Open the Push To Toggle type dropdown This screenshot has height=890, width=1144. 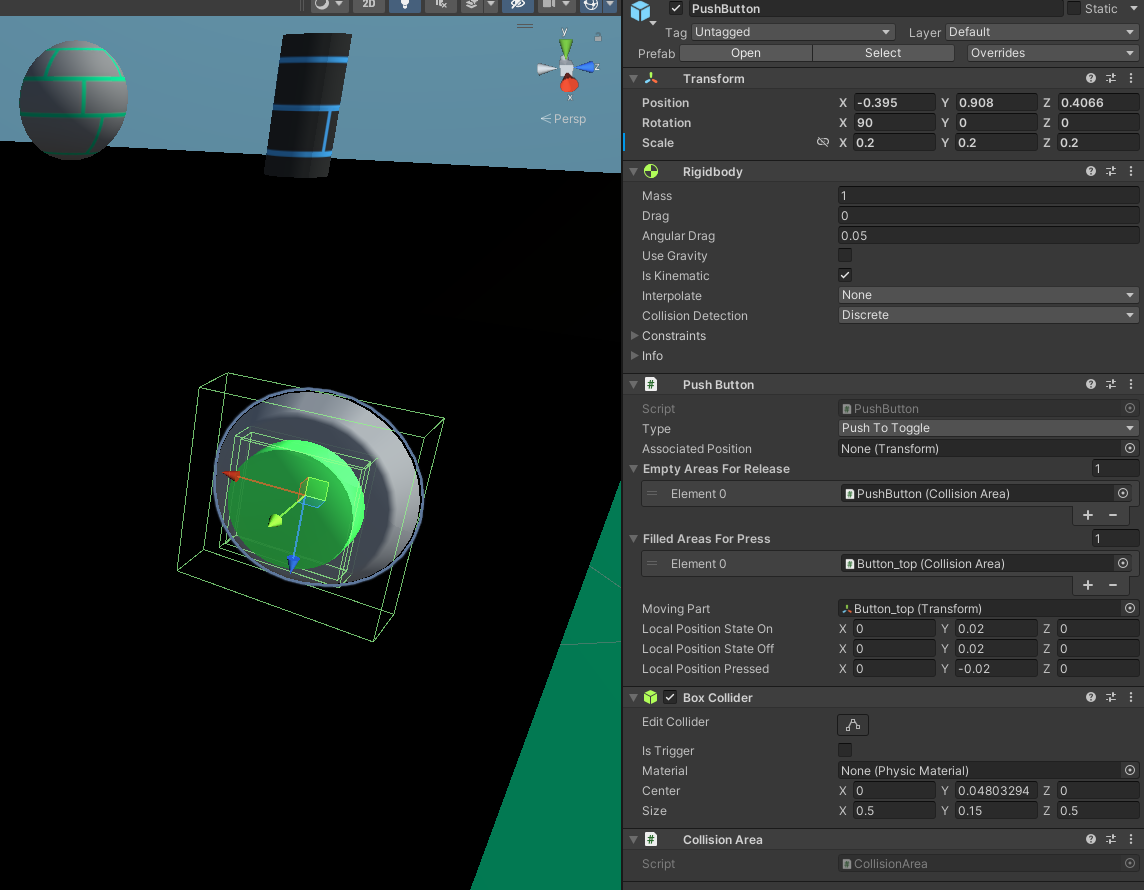coord(988,428)
